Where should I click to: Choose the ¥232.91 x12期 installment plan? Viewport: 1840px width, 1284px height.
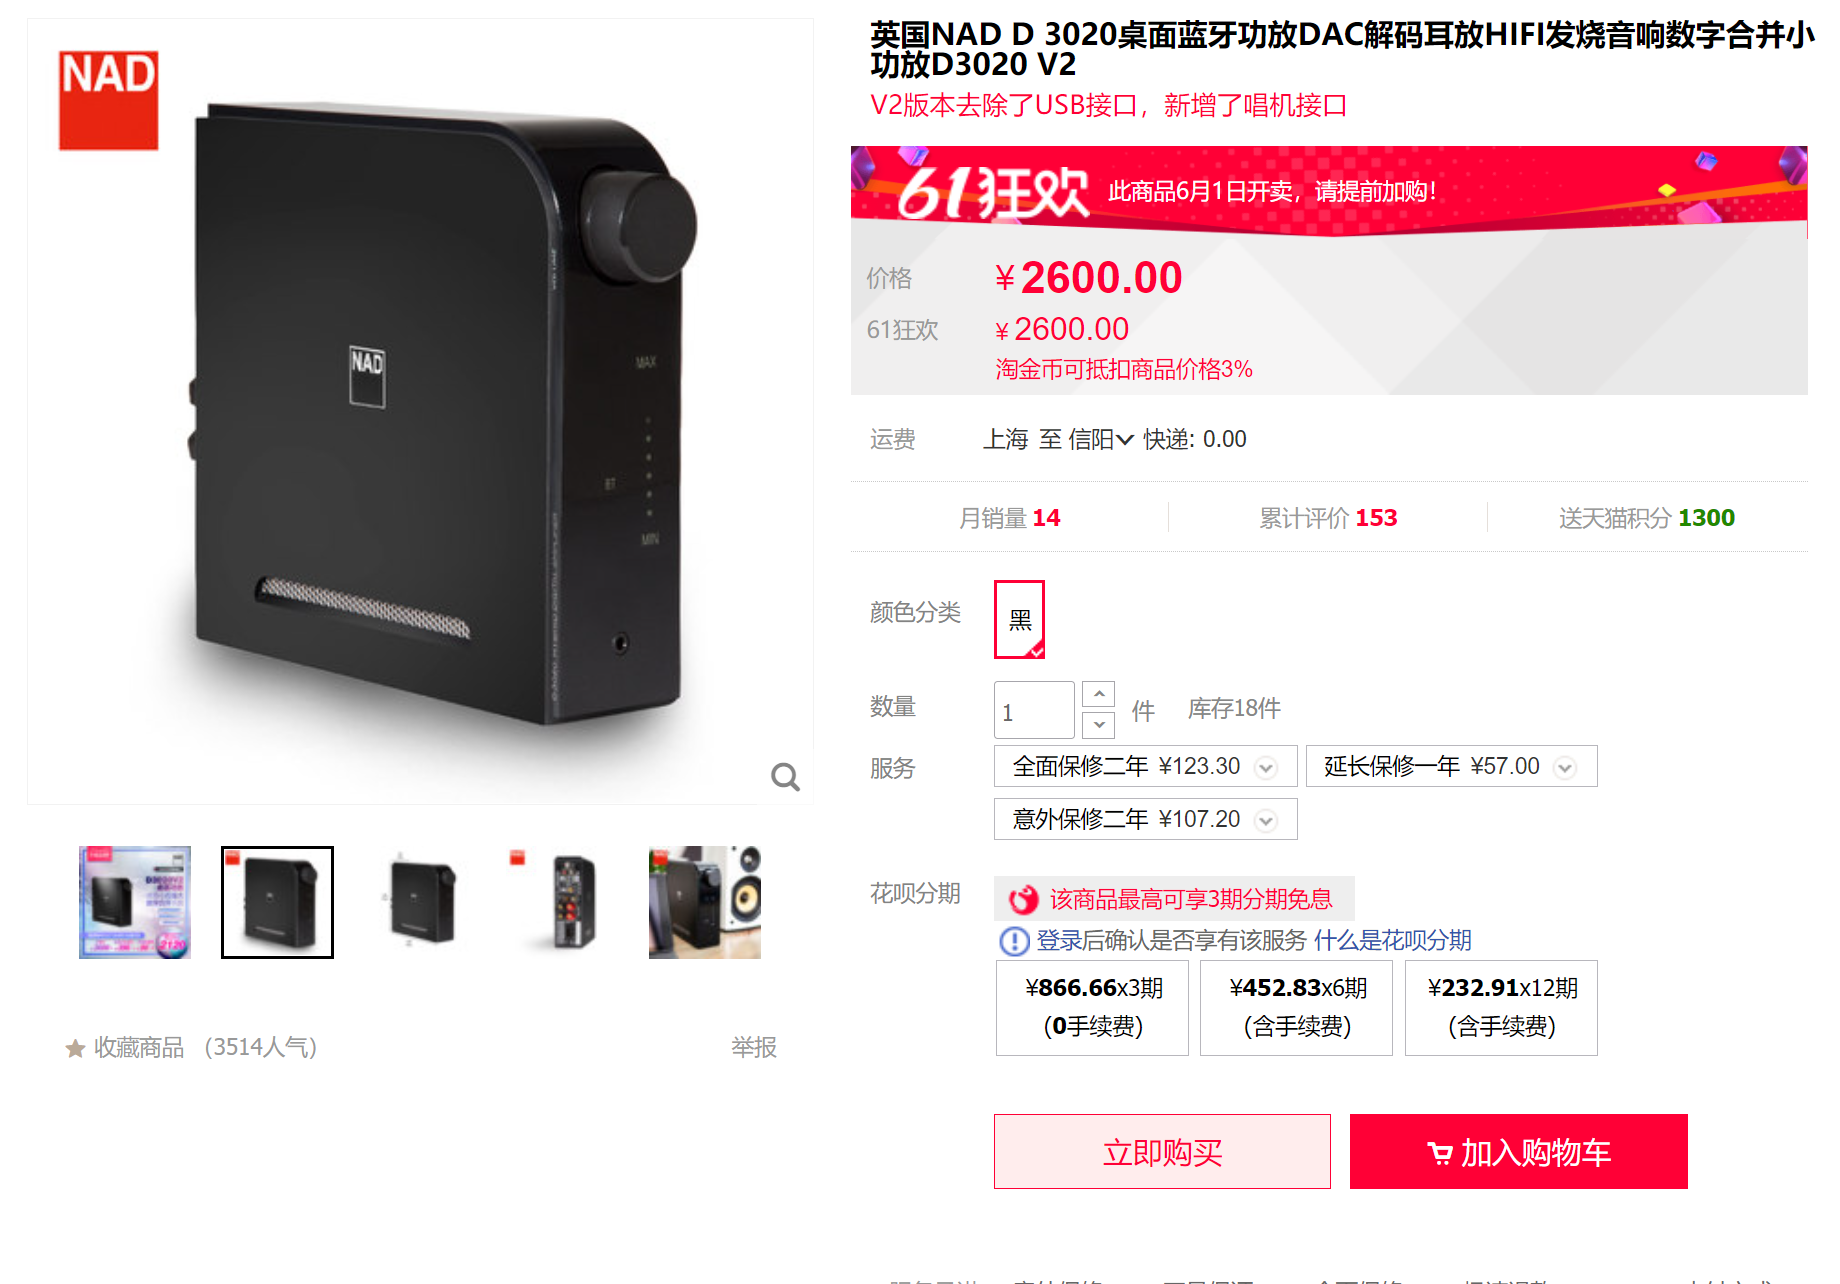coord(1501,1007)
